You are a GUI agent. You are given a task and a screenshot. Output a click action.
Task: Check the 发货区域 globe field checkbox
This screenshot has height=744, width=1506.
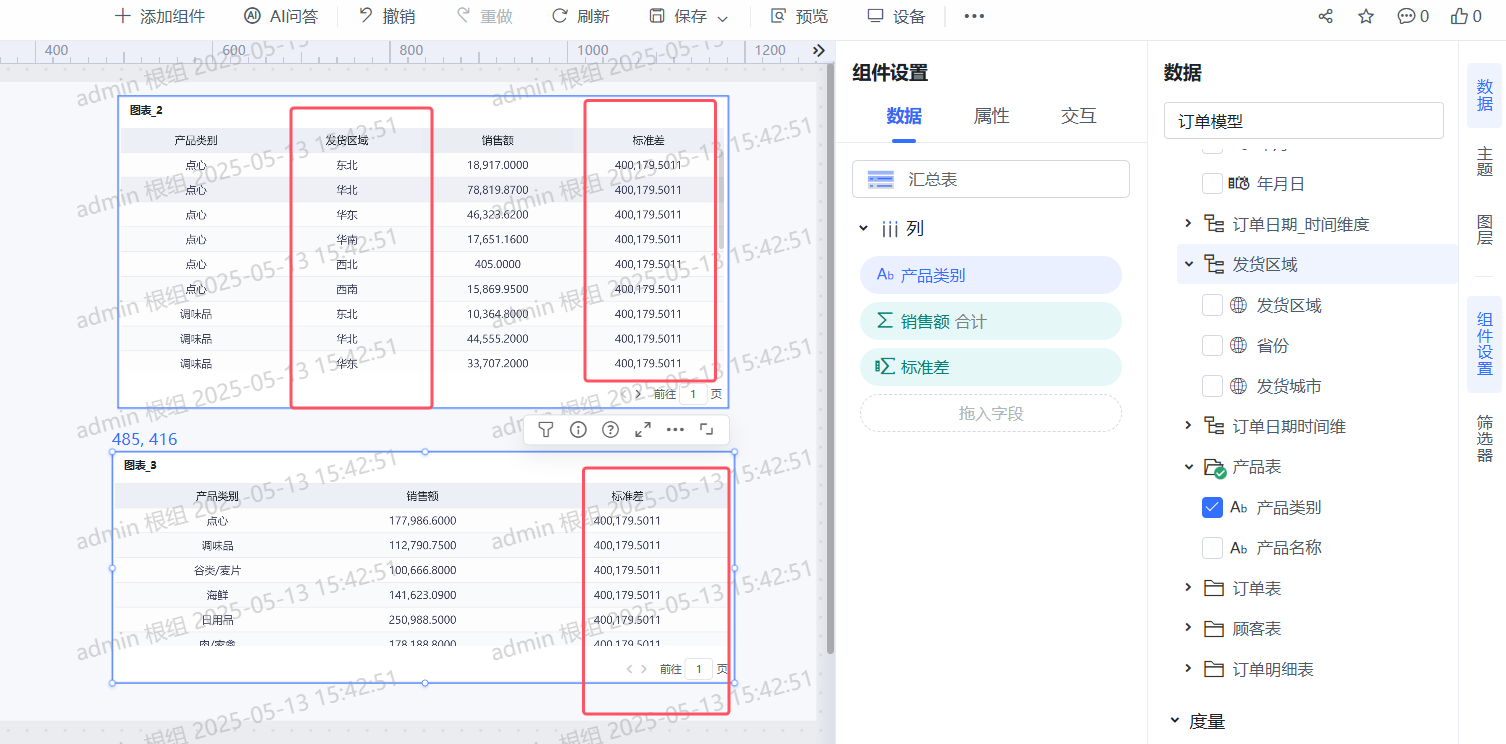[1212, 305]
